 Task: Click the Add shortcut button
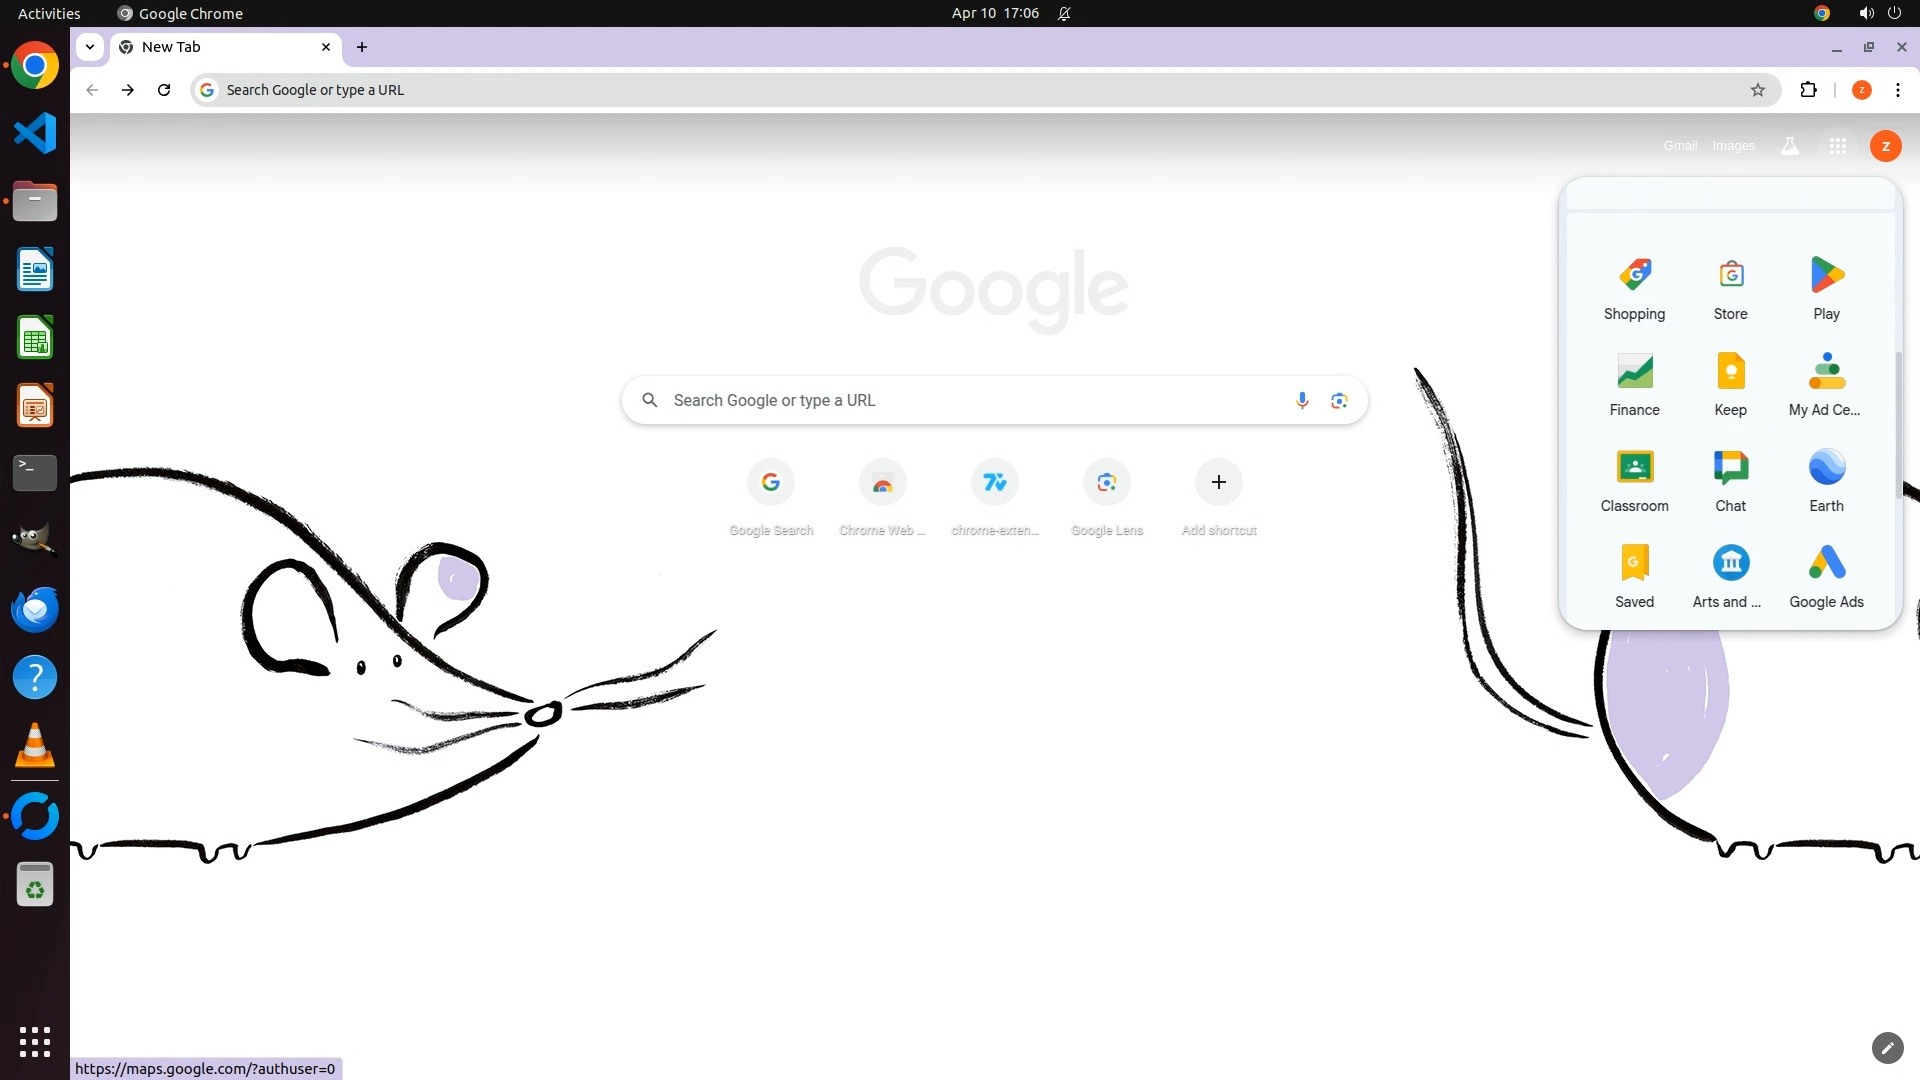pos(1218,483)
